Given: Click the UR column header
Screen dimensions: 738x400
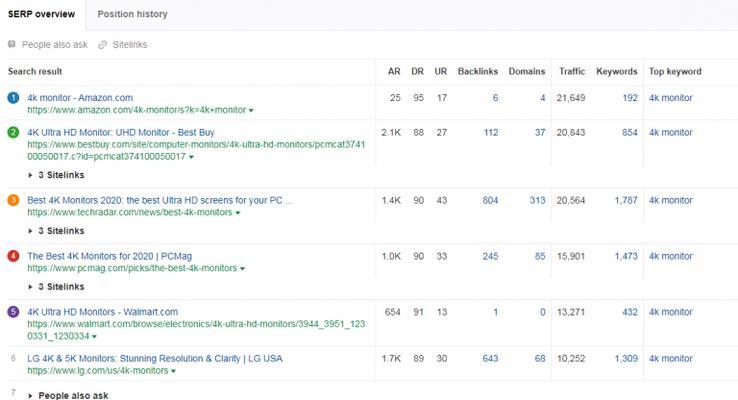Looking at the screenshot, I should 441,72.
